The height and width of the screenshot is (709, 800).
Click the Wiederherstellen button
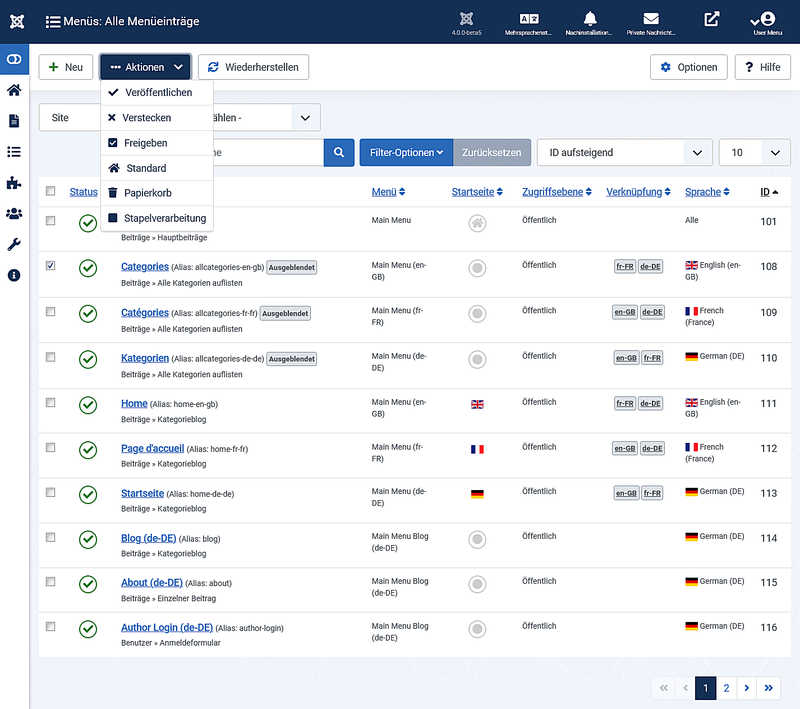coord(254,67)
